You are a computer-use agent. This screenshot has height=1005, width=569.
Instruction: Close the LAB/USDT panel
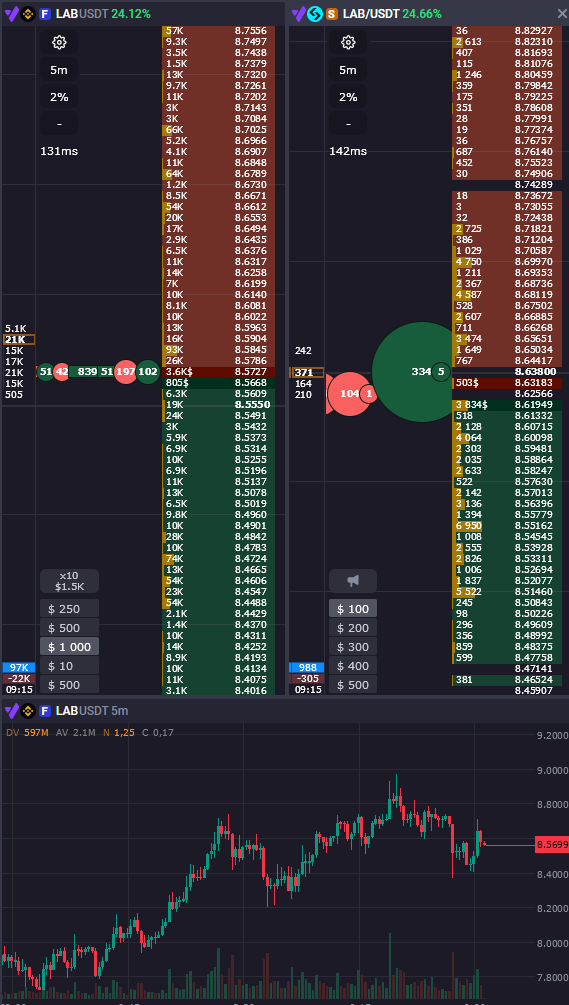562,13
